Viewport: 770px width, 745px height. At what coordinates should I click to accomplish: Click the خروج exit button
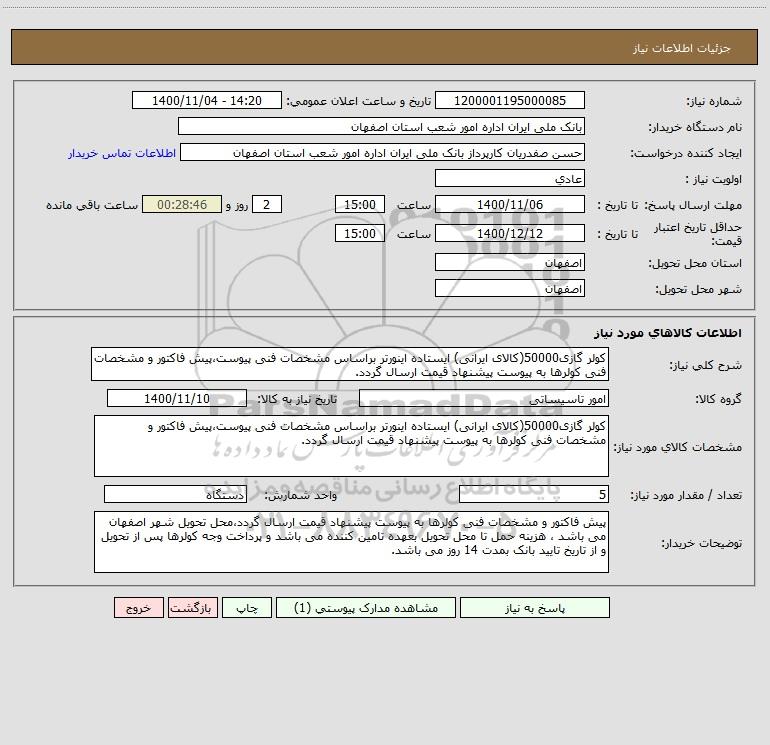138,608
